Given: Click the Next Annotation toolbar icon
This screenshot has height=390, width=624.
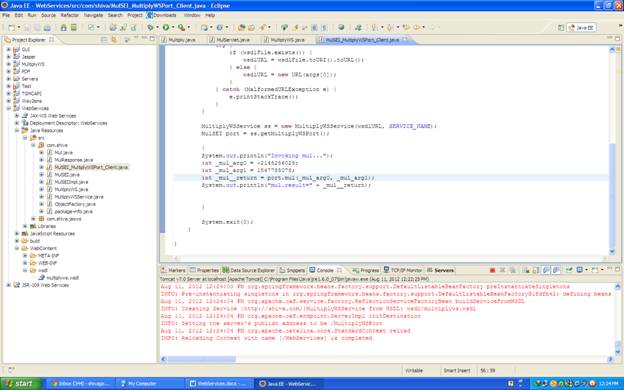Looking at the screenshot, I should (x=374, y=27).
